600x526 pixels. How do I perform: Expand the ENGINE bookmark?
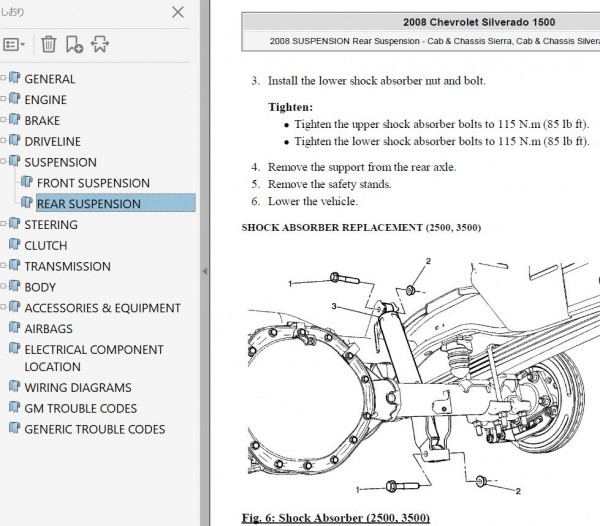click(x=3, y=99)
